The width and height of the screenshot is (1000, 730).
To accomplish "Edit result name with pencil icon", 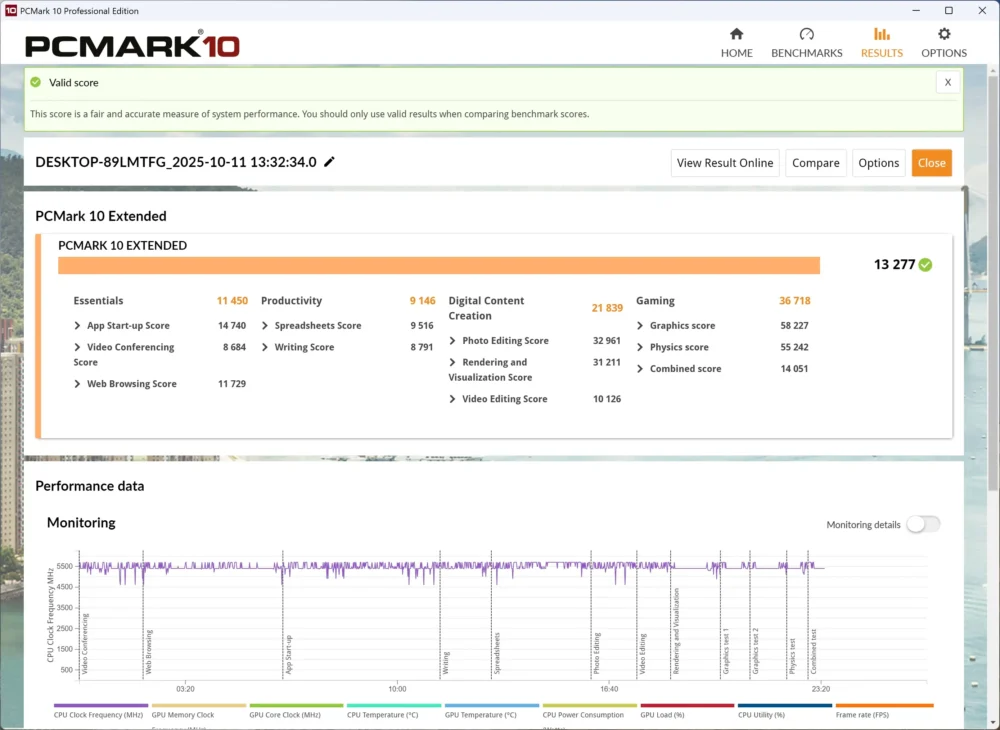I will 329,162.
